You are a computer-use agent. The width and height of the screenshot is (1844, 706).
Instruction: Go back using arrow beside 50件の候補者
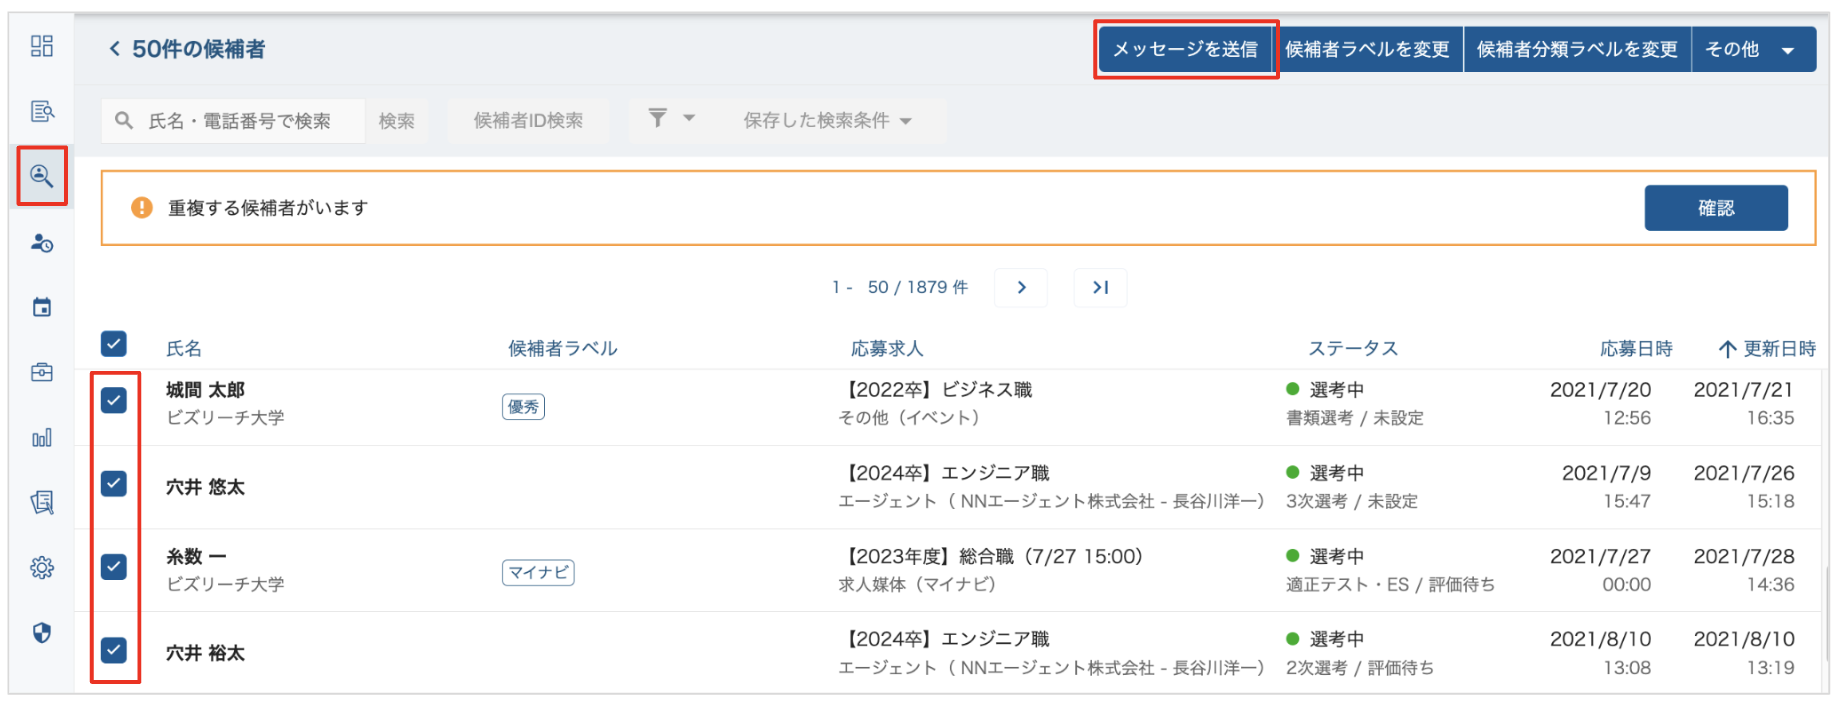[x=114, y=49]
